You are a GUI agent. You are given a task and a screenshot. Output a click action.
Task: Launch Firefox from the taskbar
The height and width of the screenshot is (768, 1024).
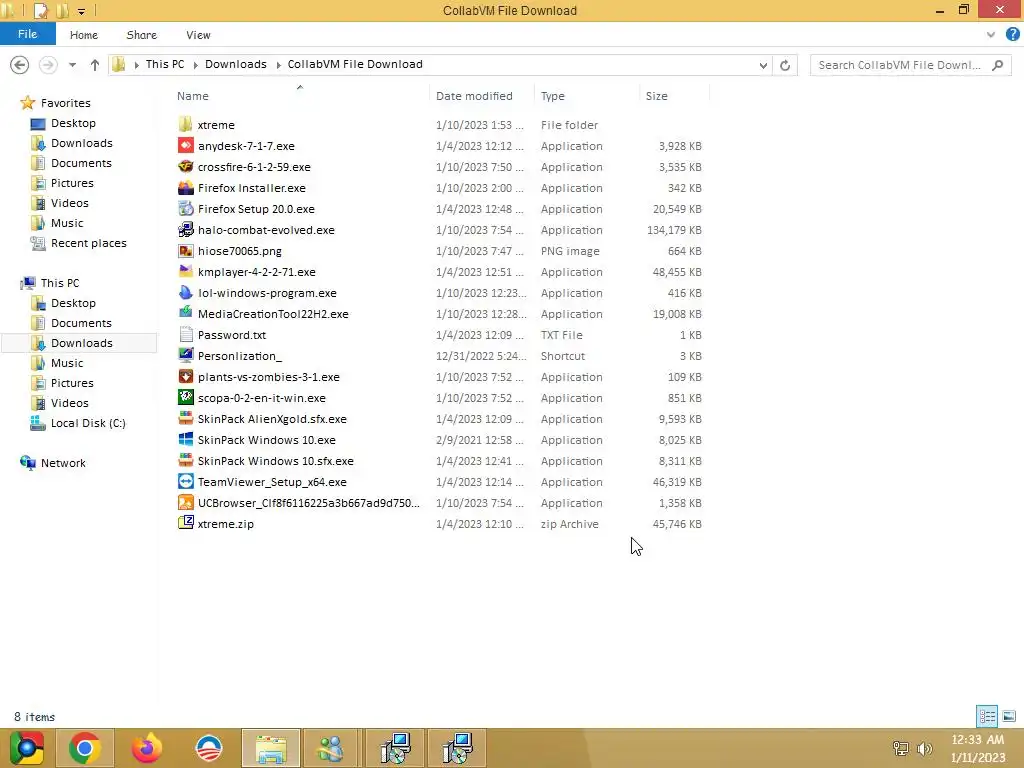pos(146,748)
